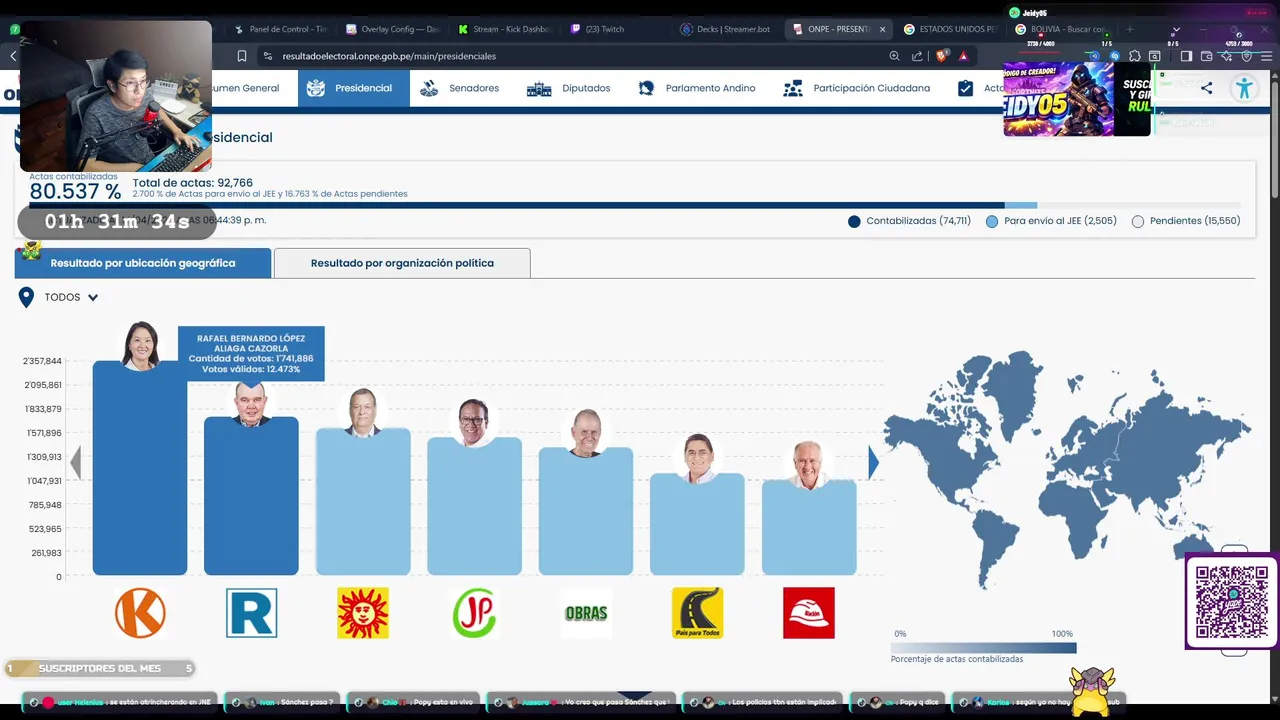This screenshot has height=720, width=1280.
Task: Click Total de actas: 92,766 text
Action: point(192,183)
